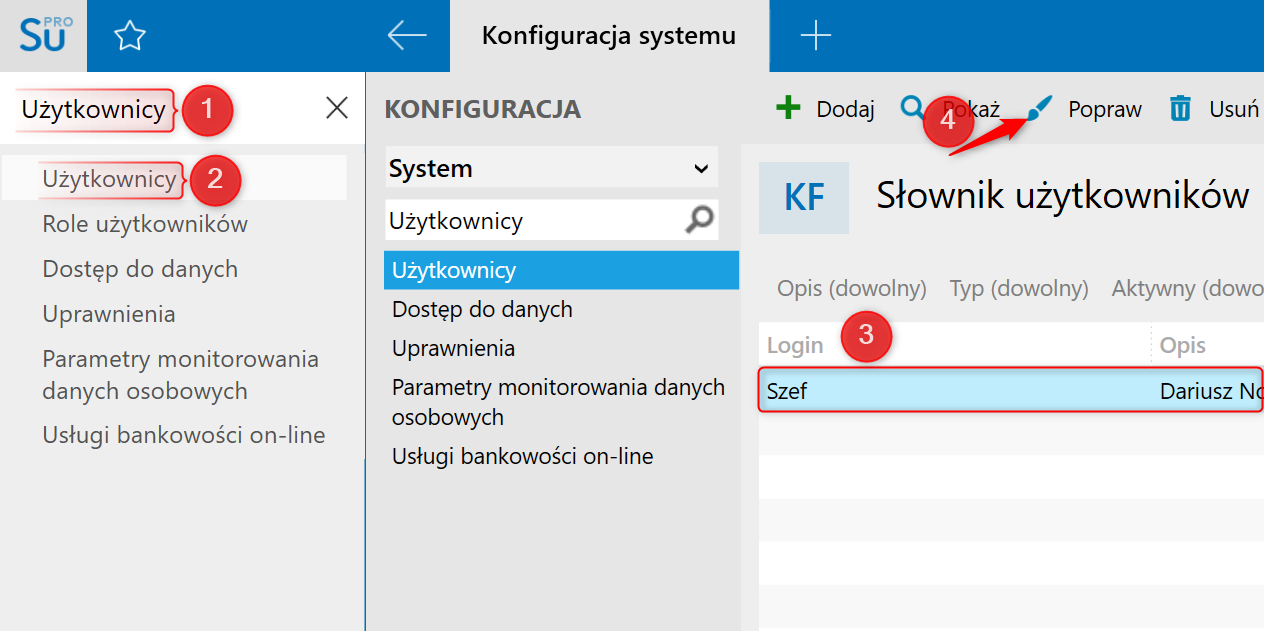Click the search magnifier in configuration filter
1264x631 pixels.
point(701,219)
